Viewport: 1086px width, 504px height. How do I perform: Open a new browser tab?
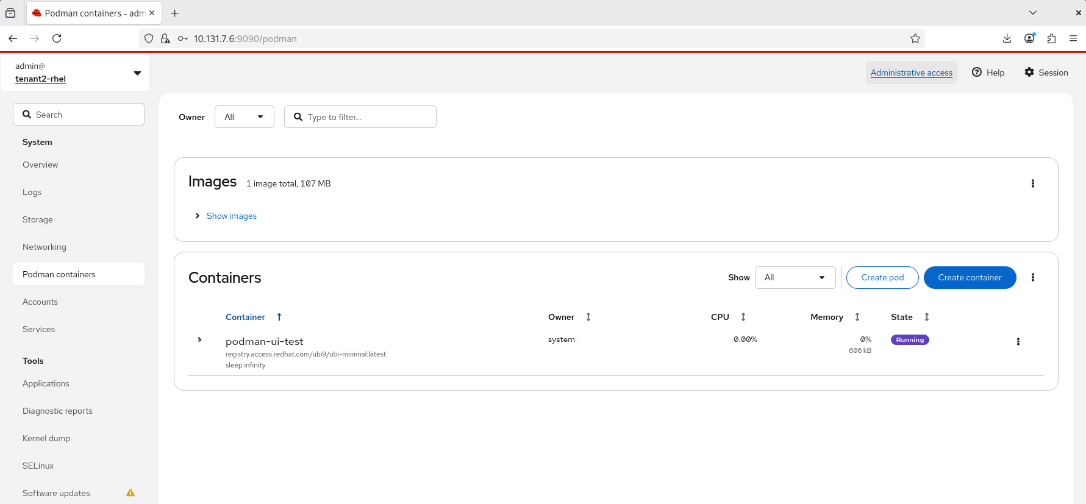(x=175, y=13)
